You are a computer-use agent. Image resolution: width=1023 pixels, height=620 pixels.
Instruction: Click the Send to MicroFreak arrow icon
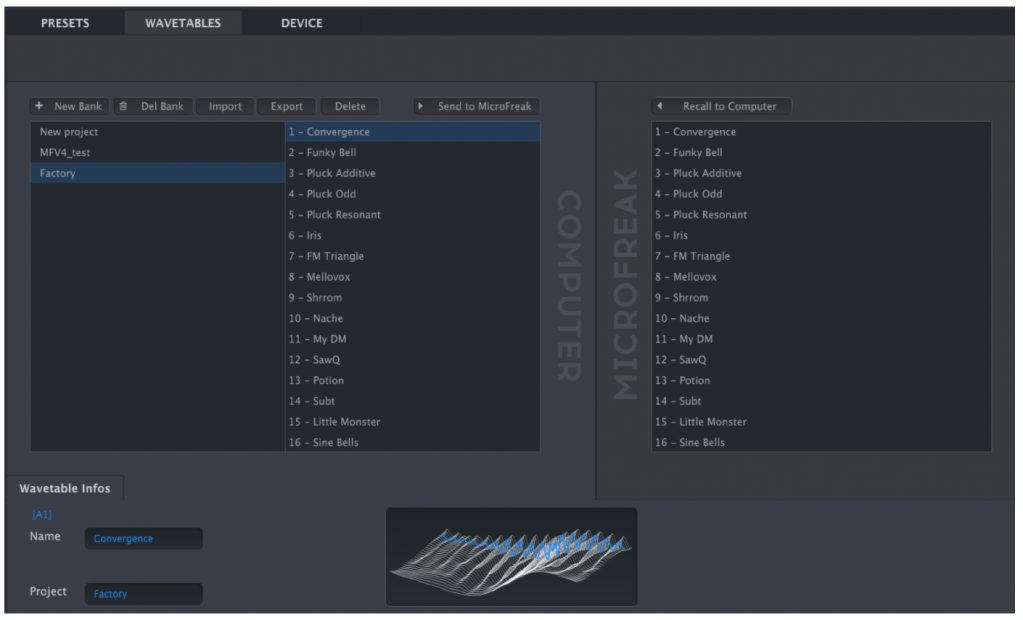(x=421, y=106)
